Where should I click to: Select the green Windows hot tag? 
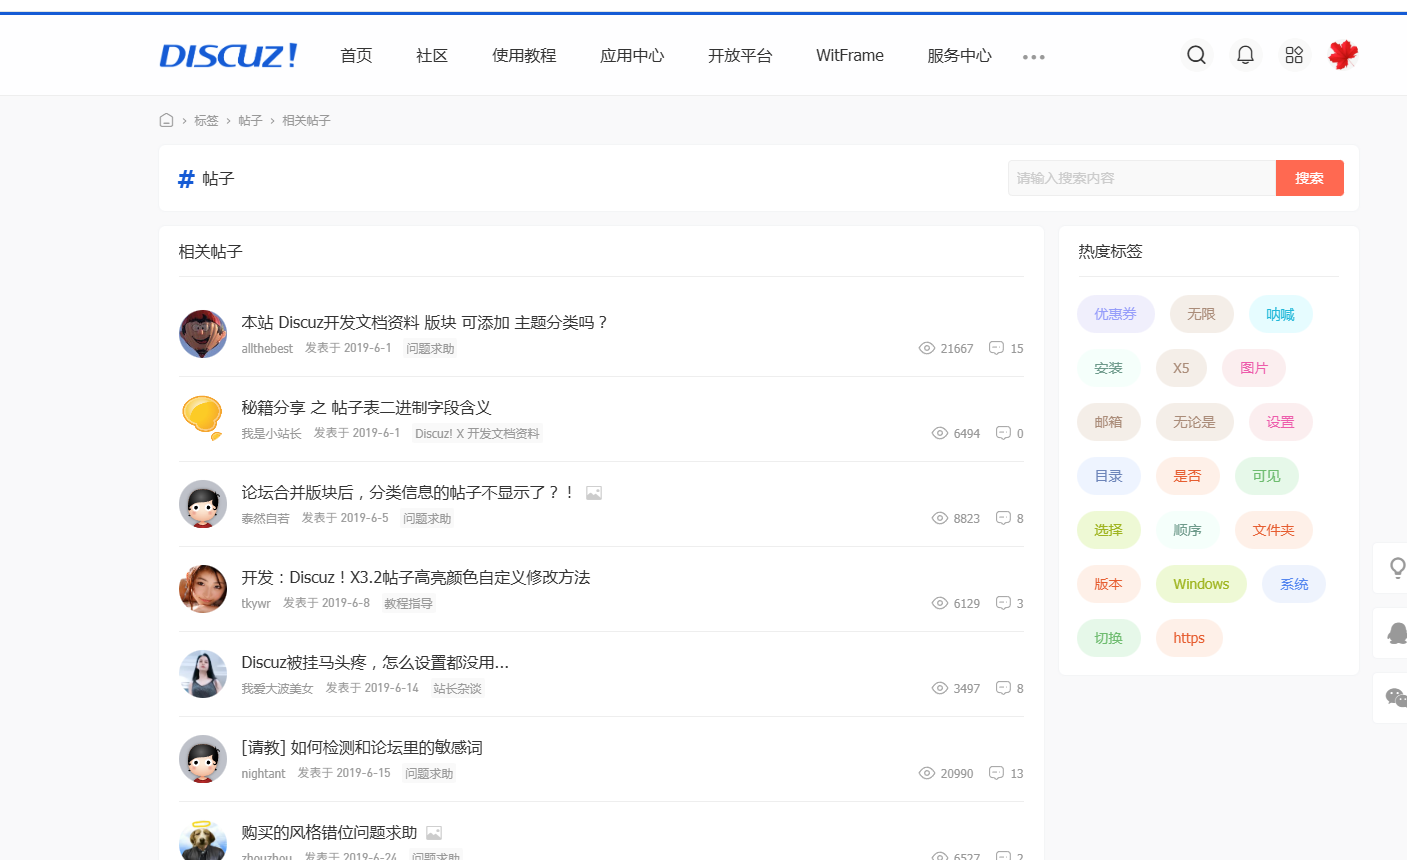tap(1201, 584)
